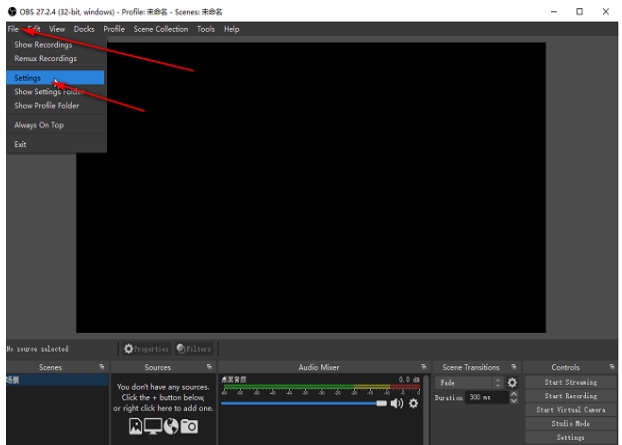Enable Studio Mode
Viewport: 622px width, 445px height.
tap(570, 424)
